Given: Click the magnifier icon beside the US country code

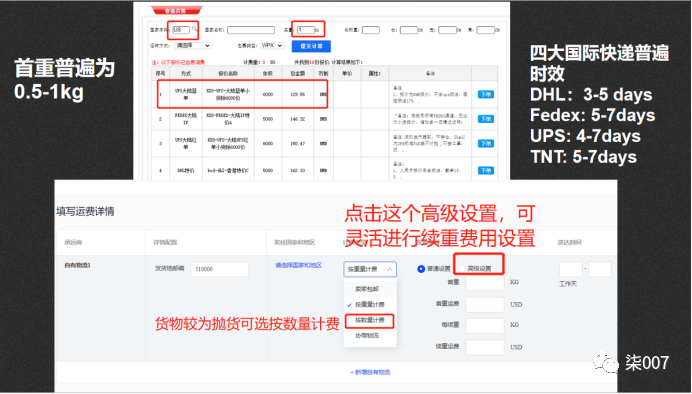Looking at the screenshot, I should [194, 29].
